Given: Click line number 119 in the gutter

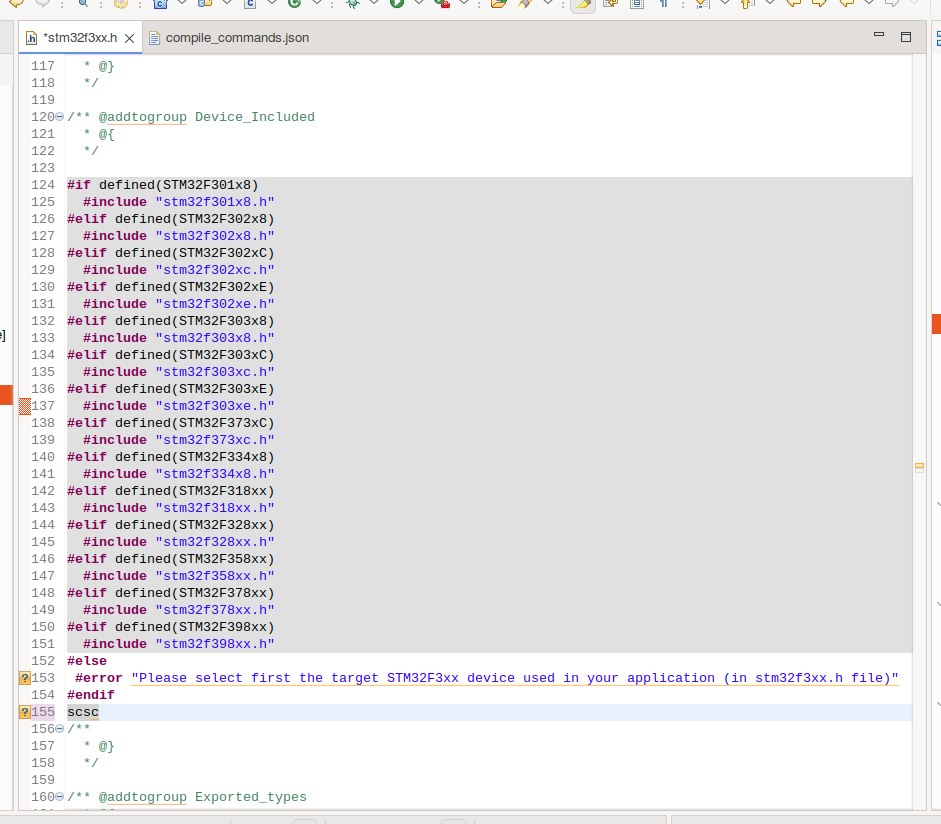Looking at the screenshot, I should click(x=43, y=100).
